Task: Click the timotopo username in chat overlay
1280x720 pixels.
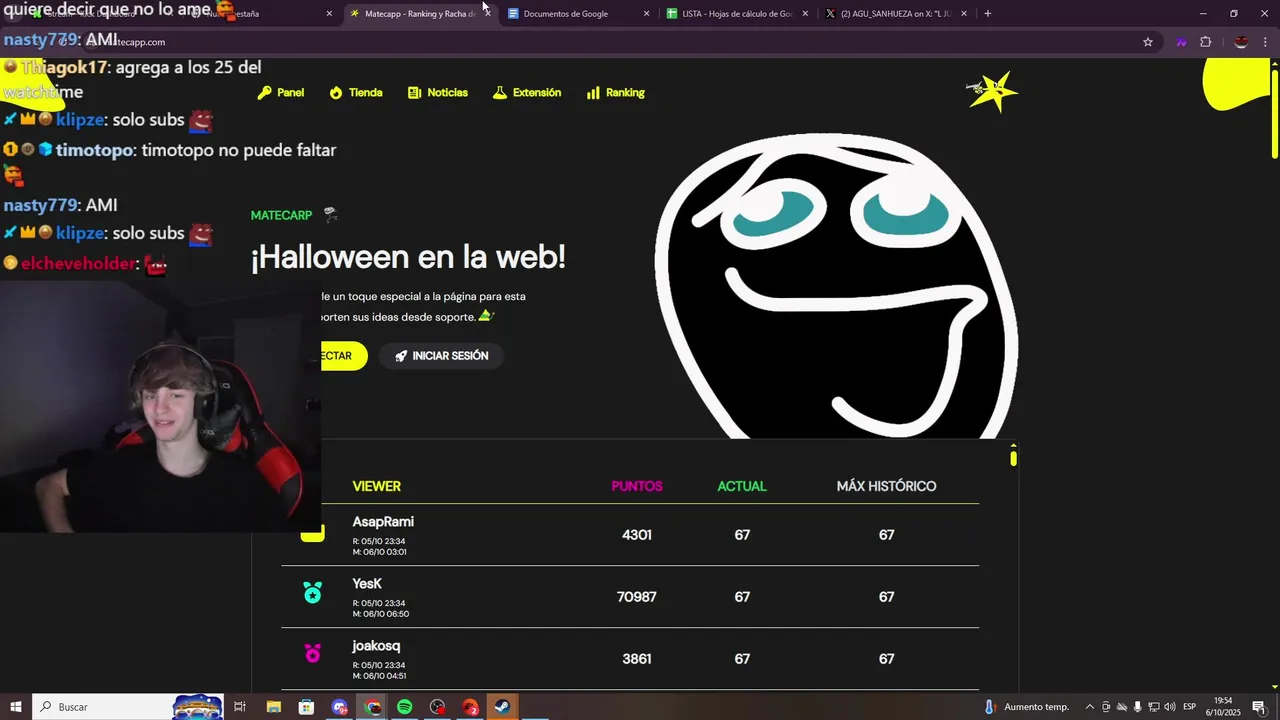Action: coord(95,150)
